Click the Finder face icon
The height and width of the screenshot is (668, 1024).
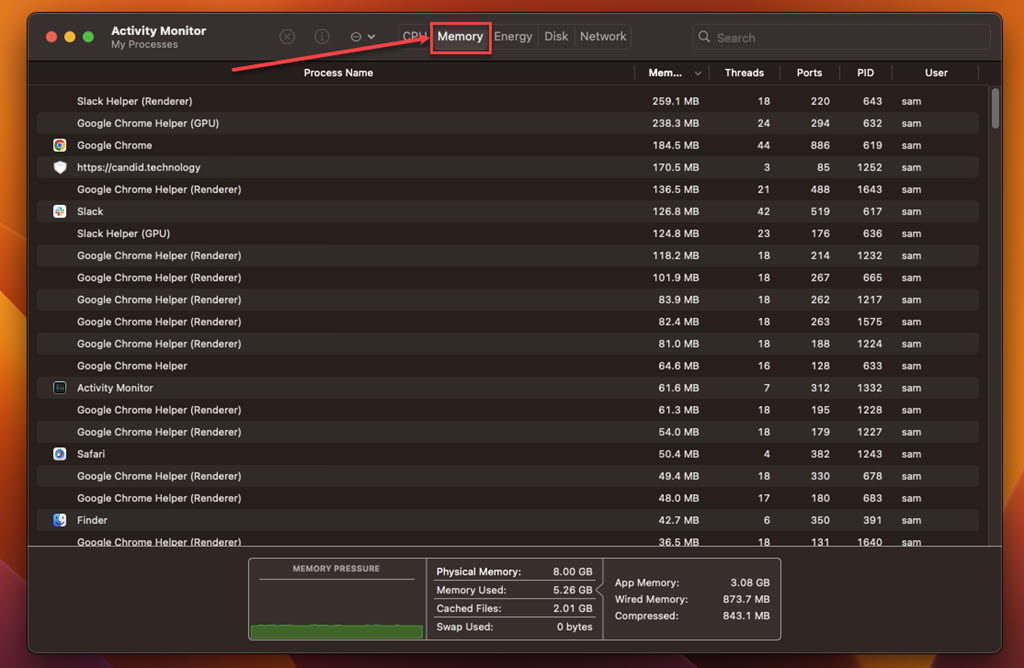pos(59,520)
